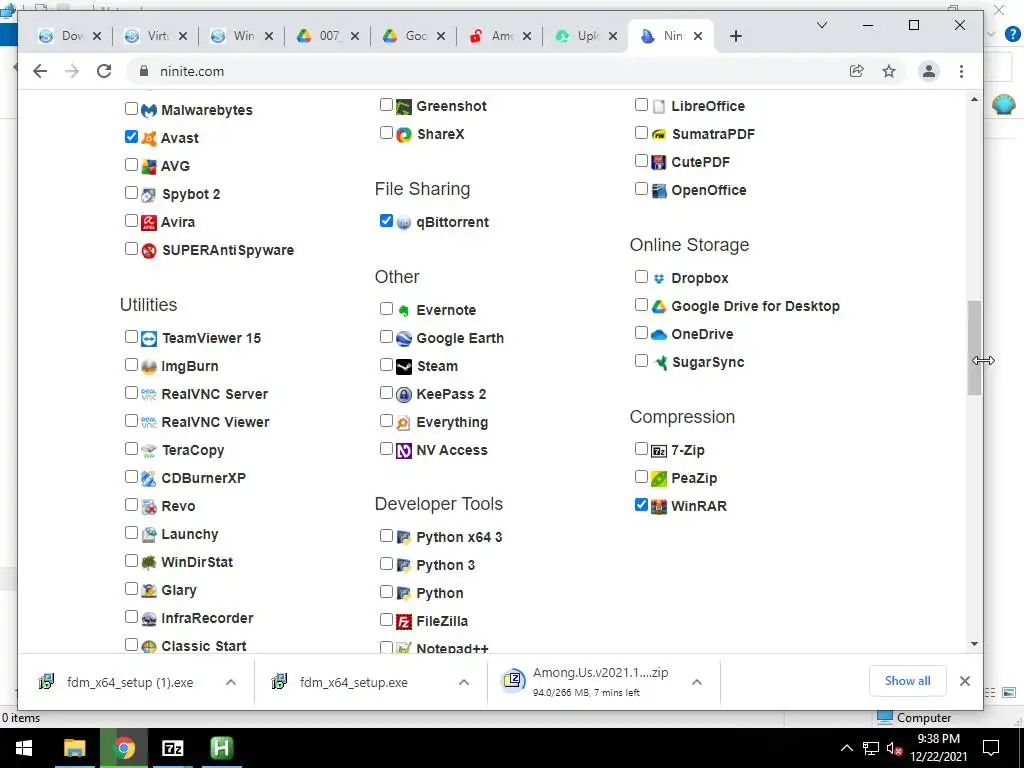
Task: Switch to the Upl tab
Action: pos(586,36)
